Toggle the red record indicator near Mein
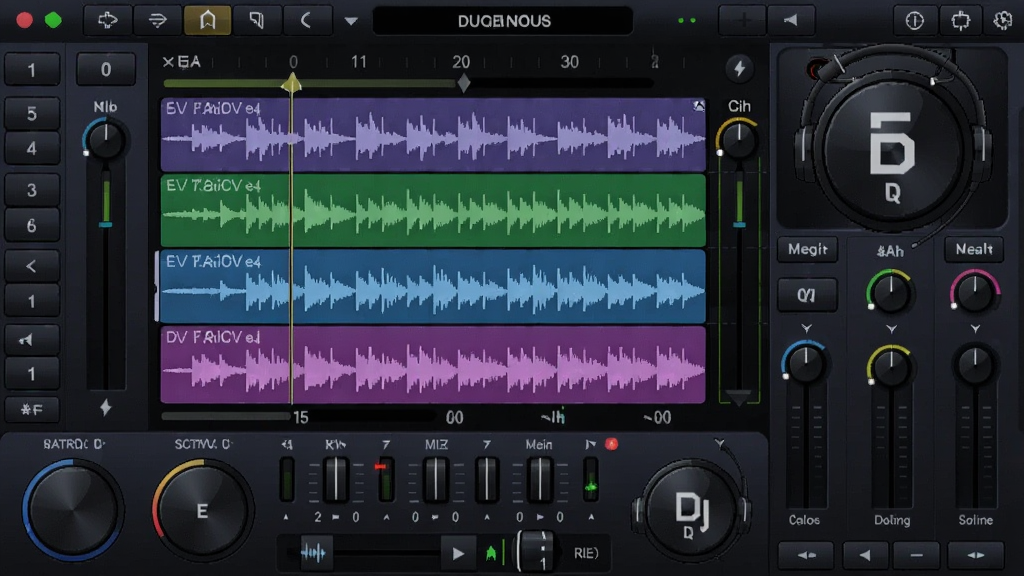This screenshot has width=1024, height=576. point(611,444)
